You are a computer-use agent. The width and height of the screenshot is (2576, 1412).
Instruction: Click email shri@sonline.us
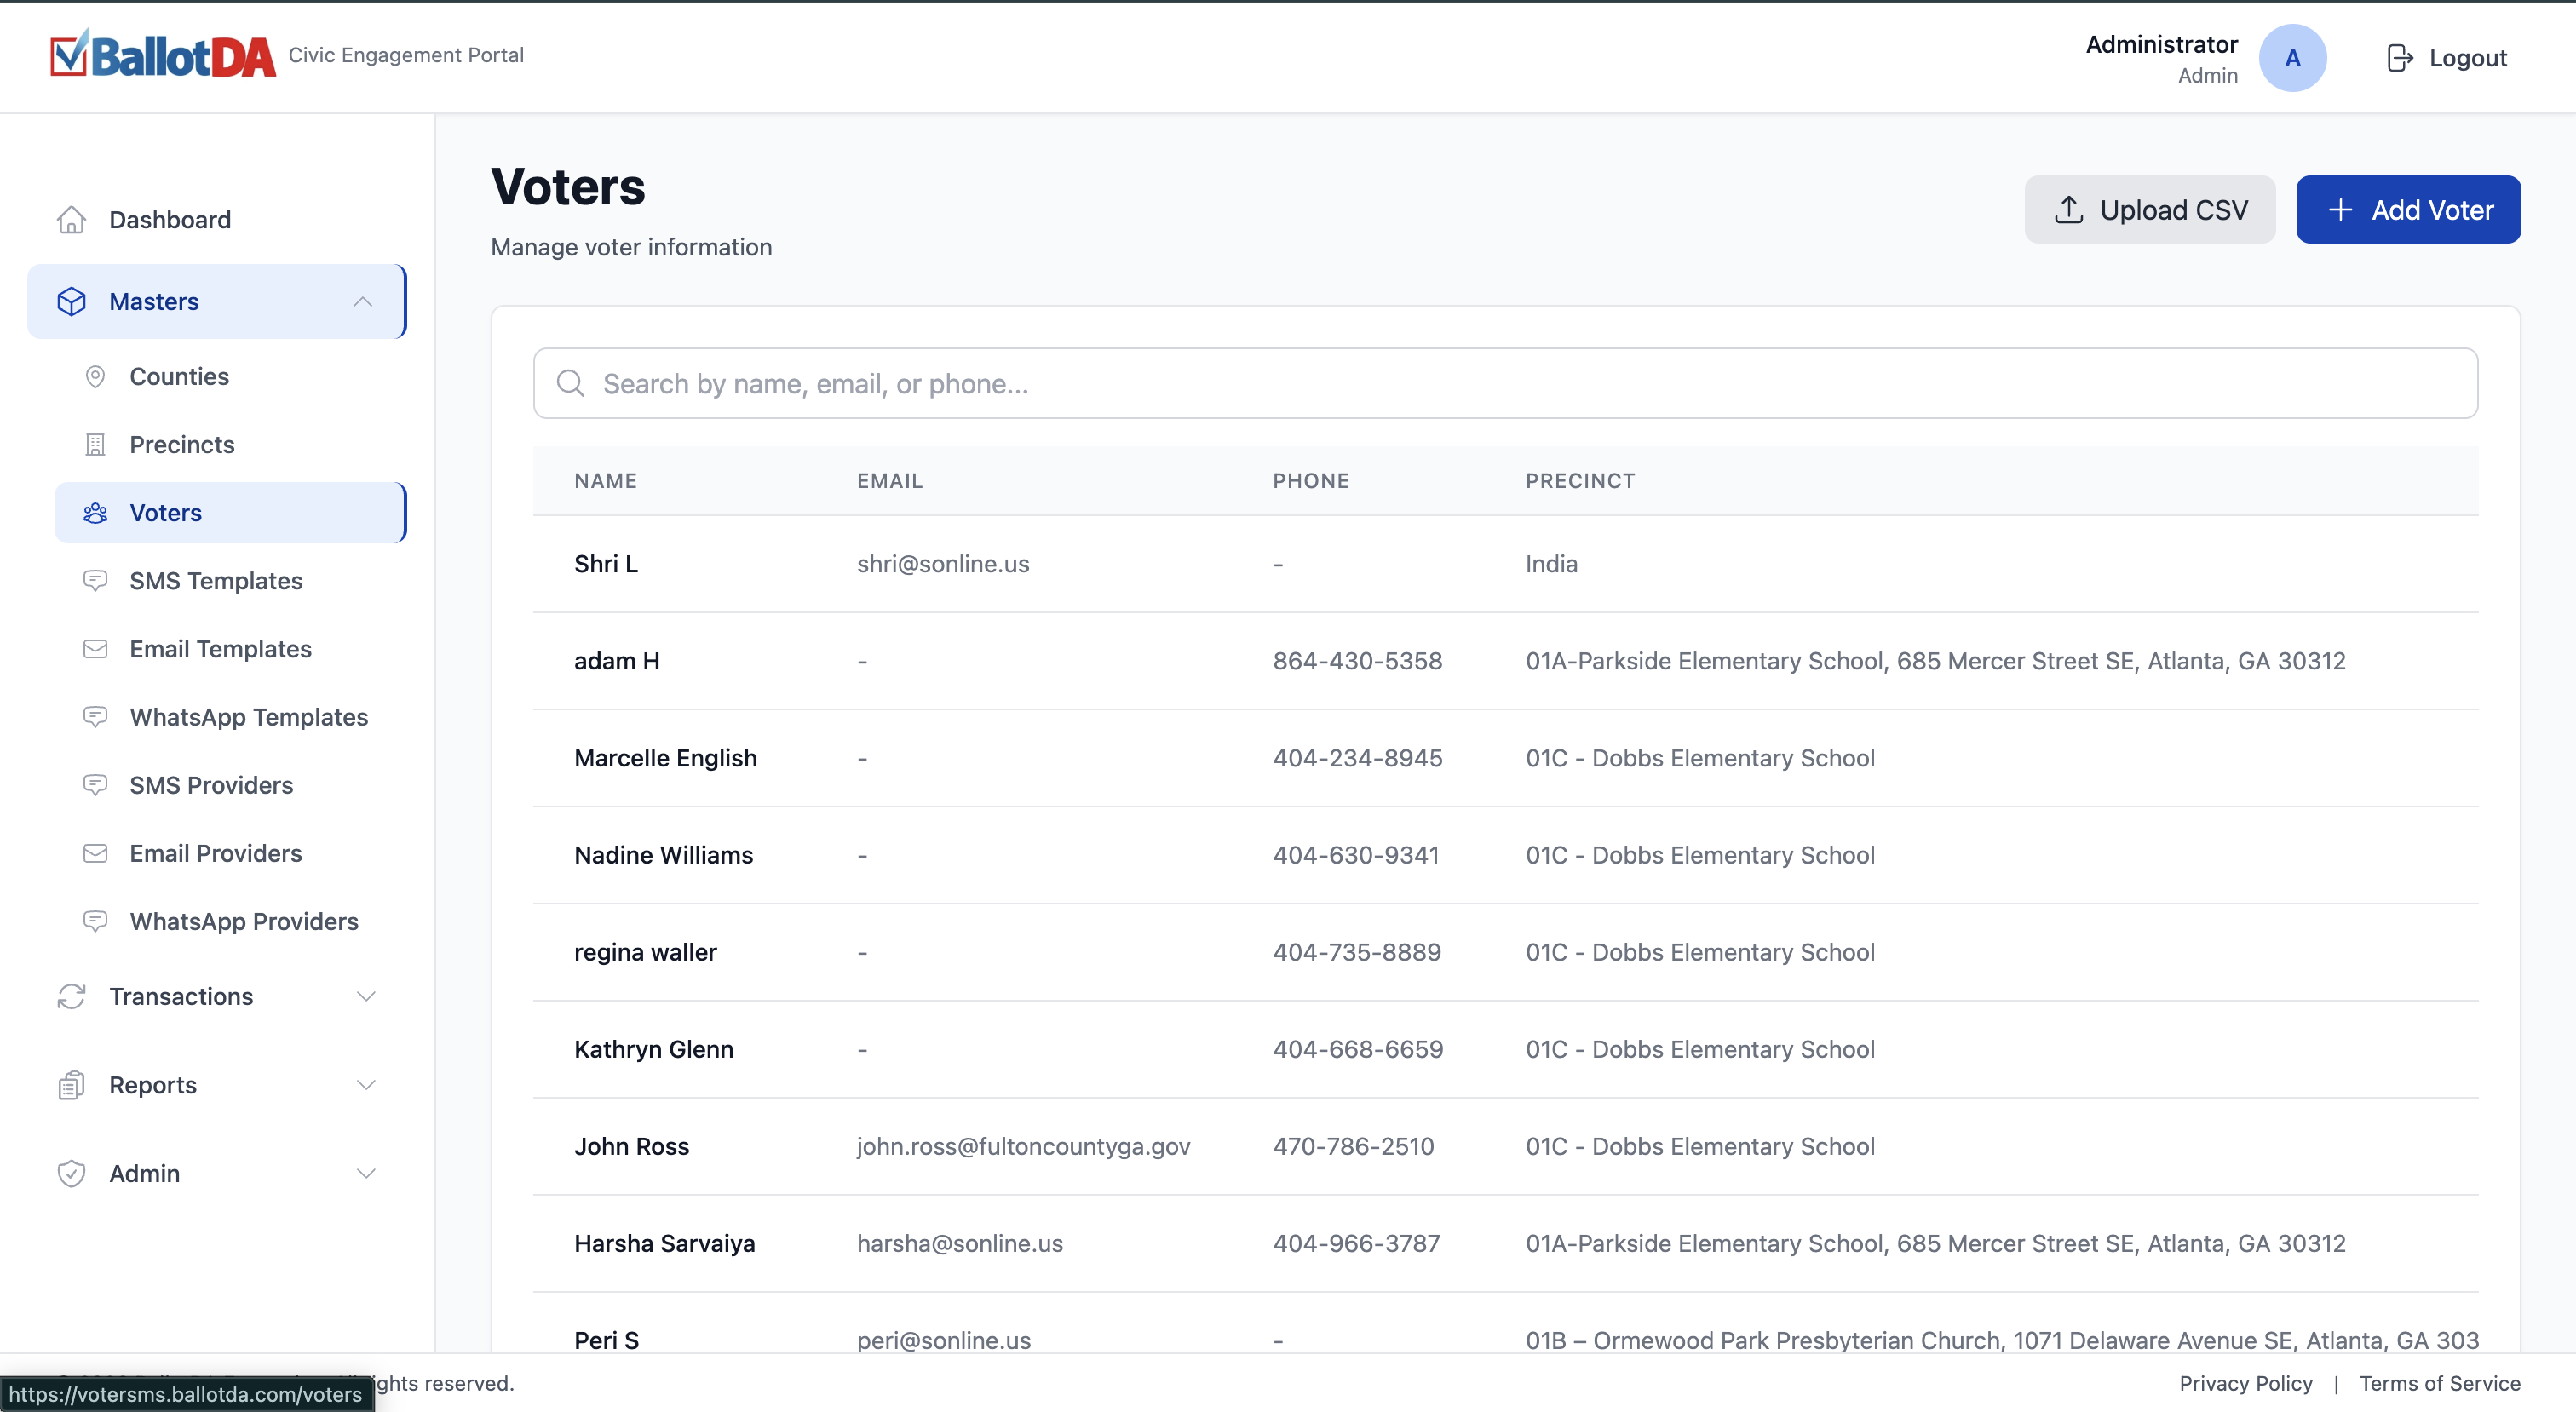tap(942, 564)
